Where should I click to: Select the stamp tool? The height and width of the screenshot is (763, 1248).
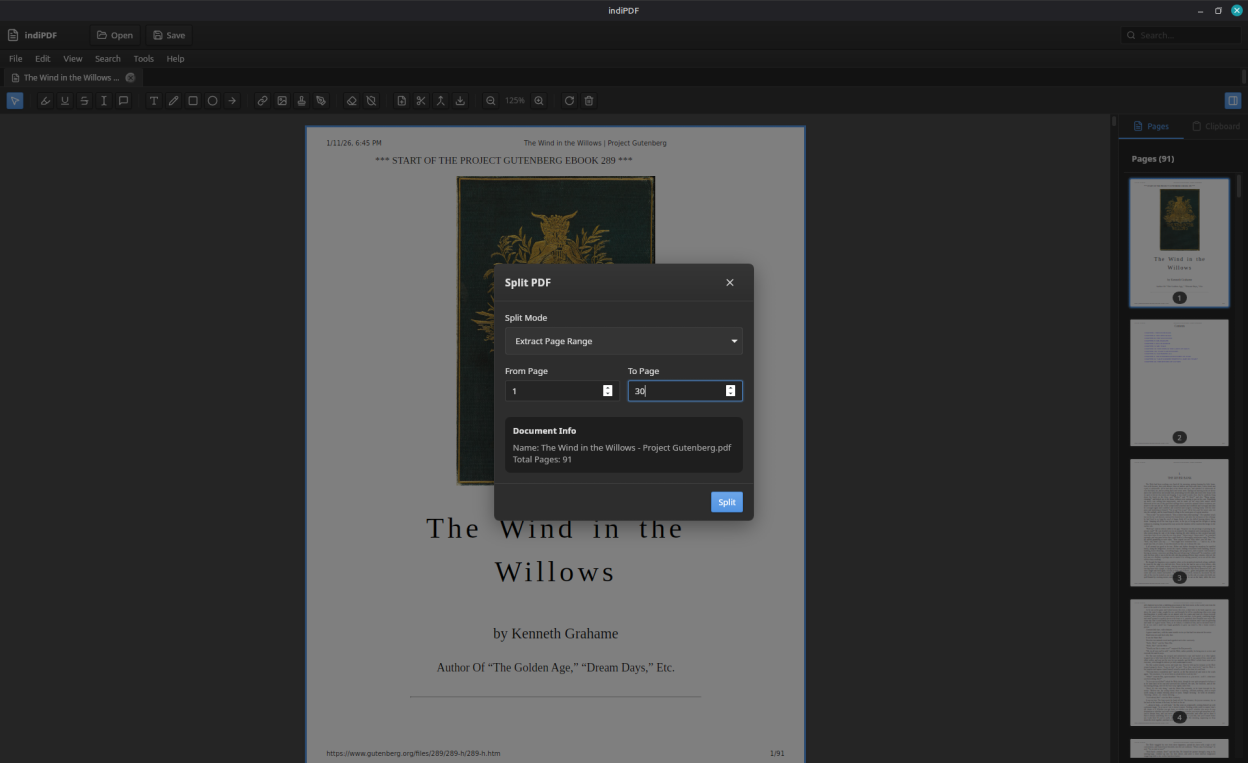click(x=301, y=101)
